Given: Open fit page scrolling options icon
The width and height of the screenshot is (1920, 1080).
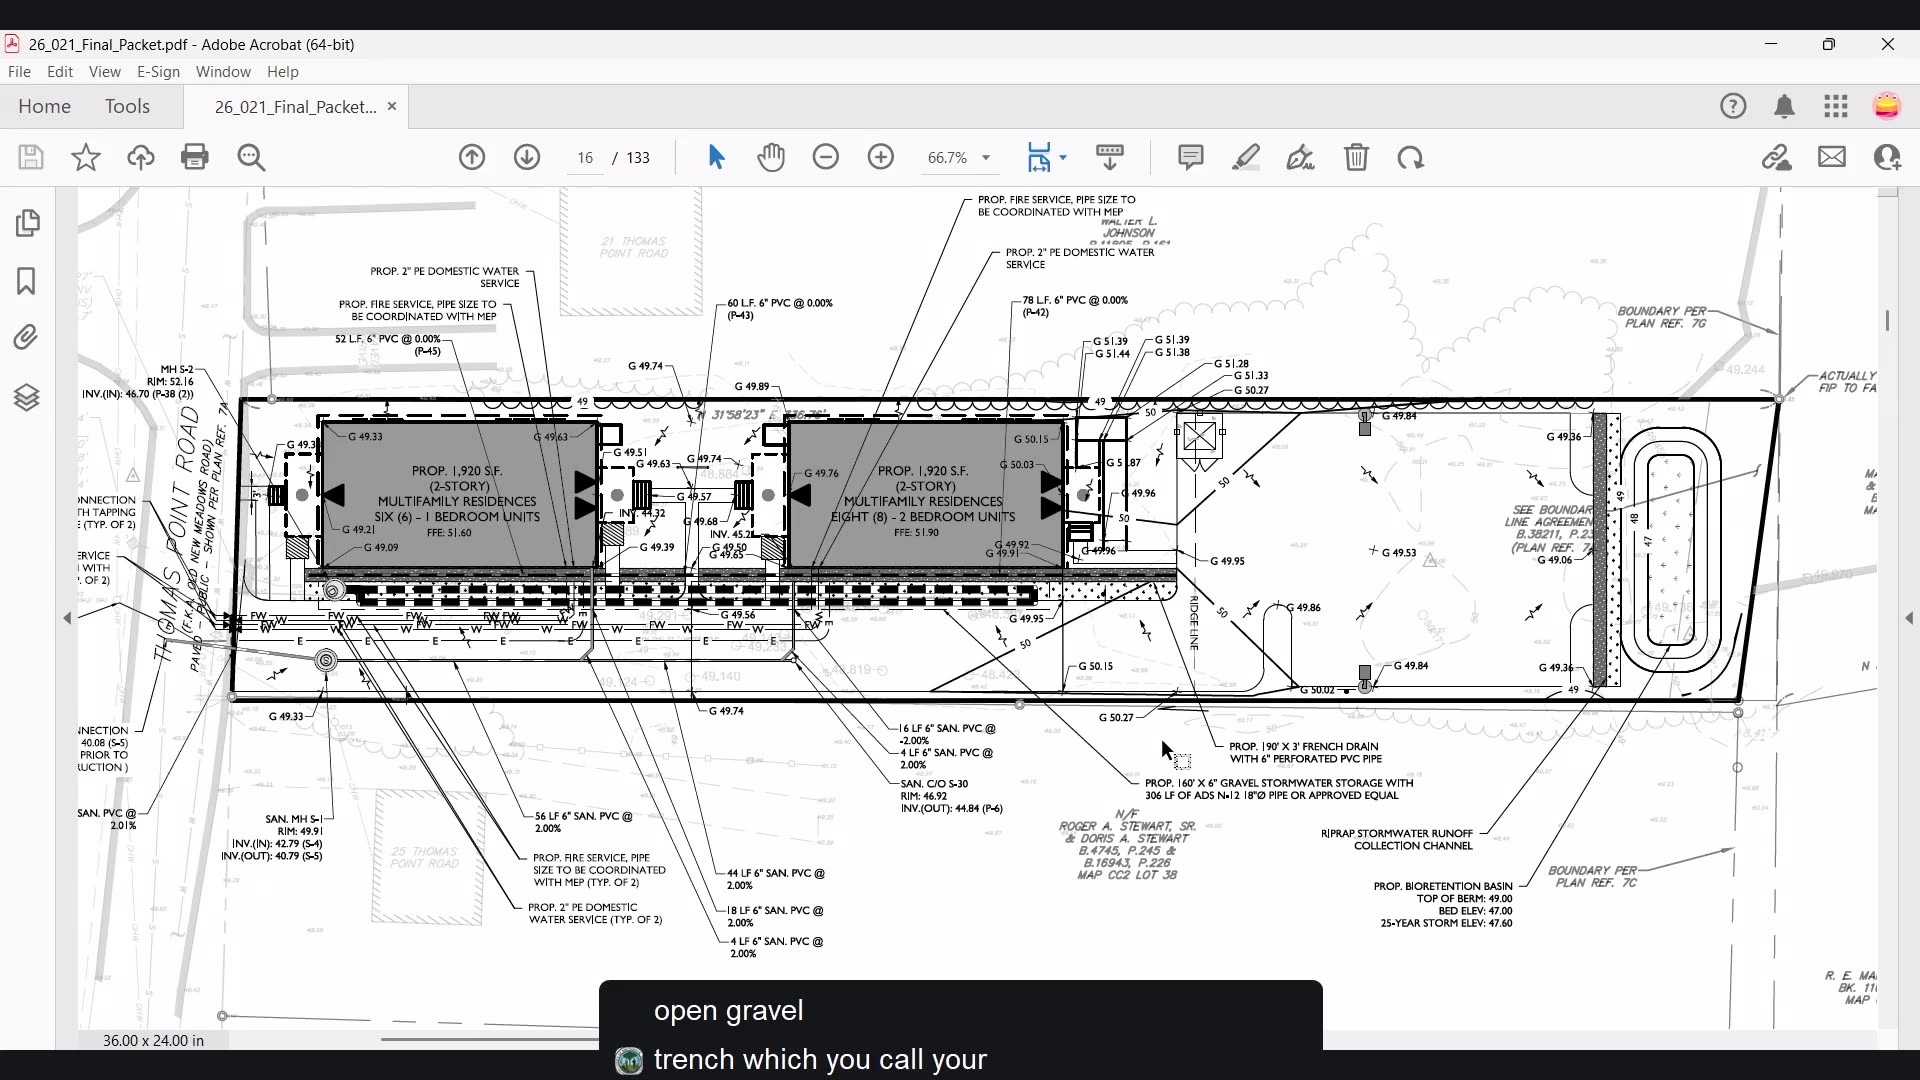Looking at the screenshot, I should click(1046, 157).
